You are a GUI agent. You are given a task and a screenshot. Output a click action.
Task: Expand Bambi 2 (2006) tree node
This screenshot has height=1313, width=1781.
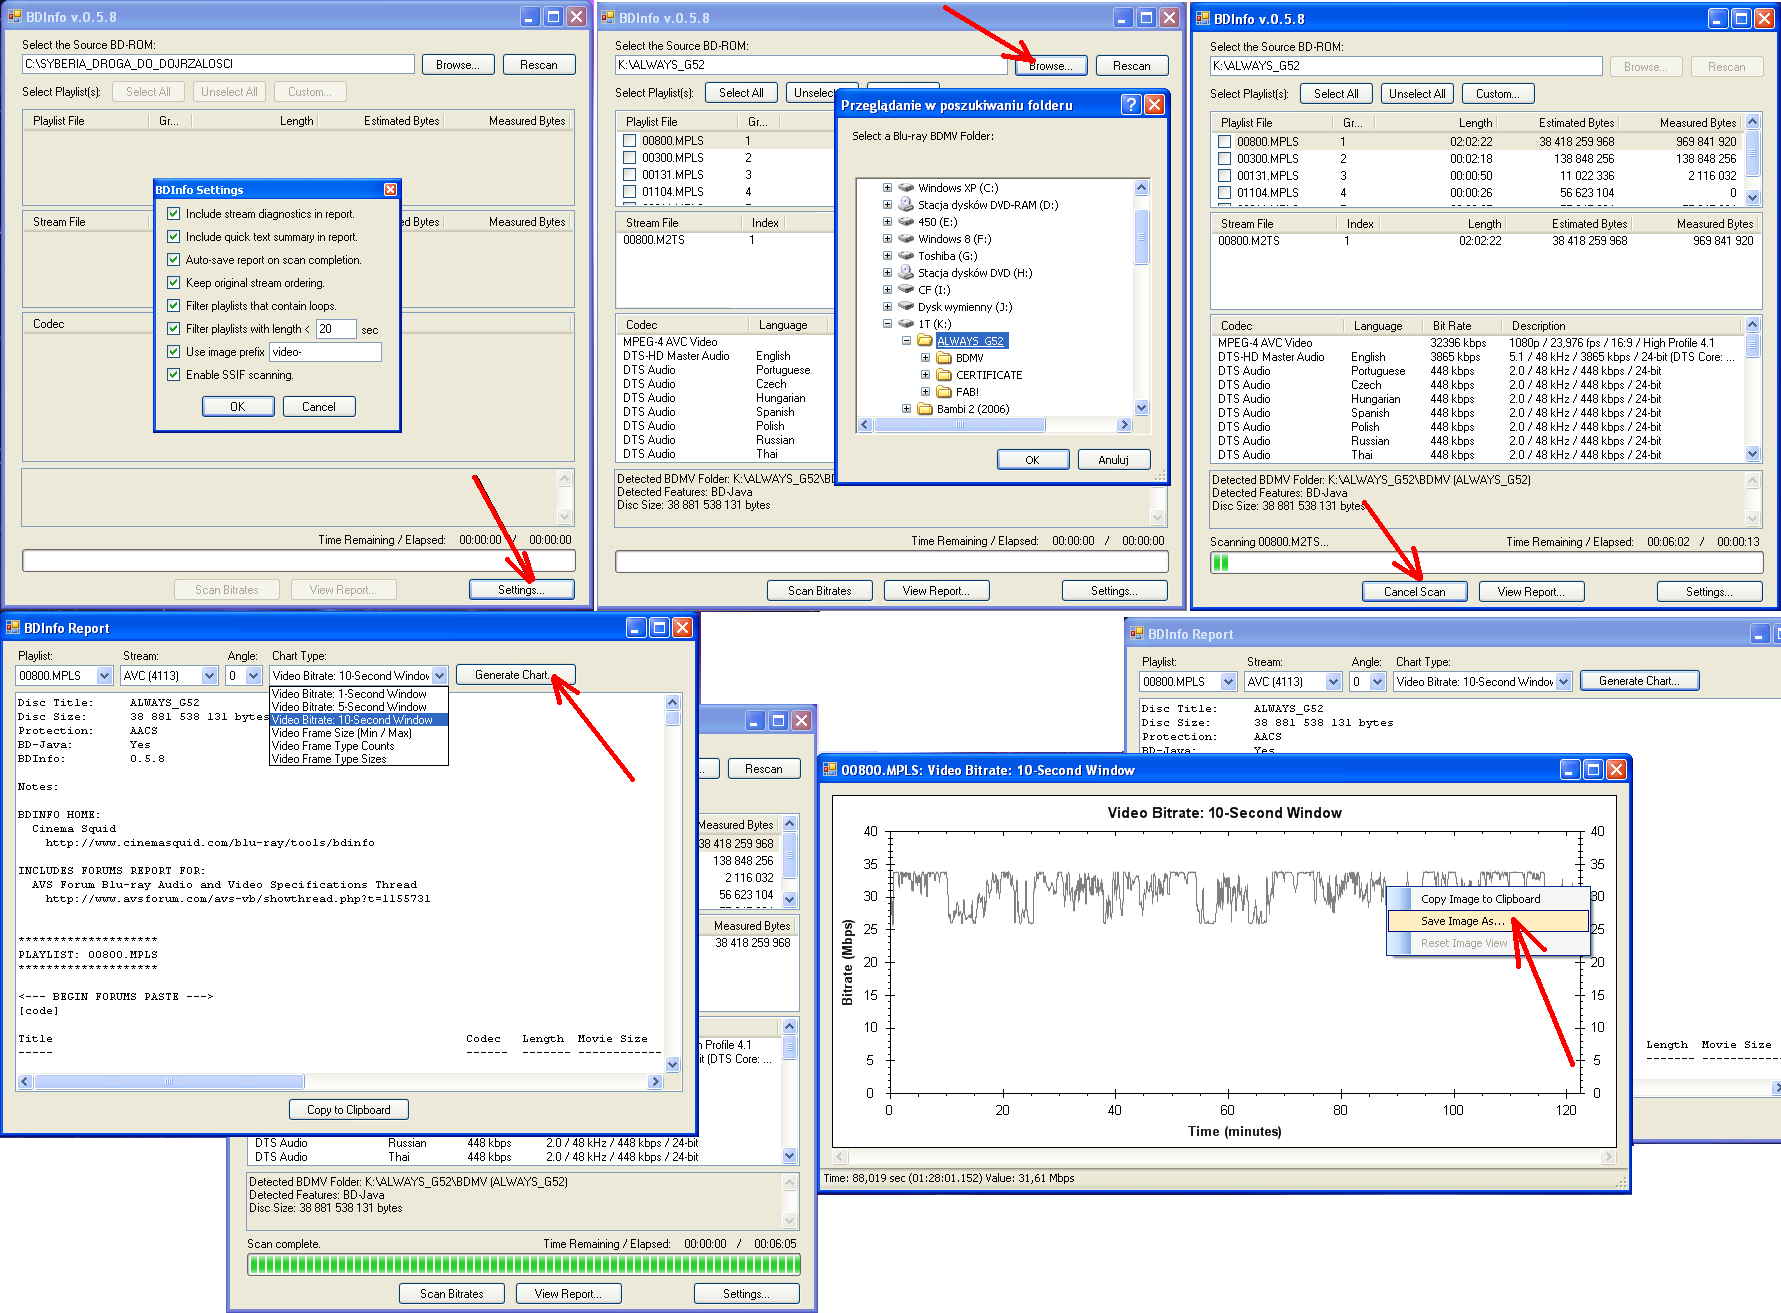pyautogui.click(x=906, y=409)
